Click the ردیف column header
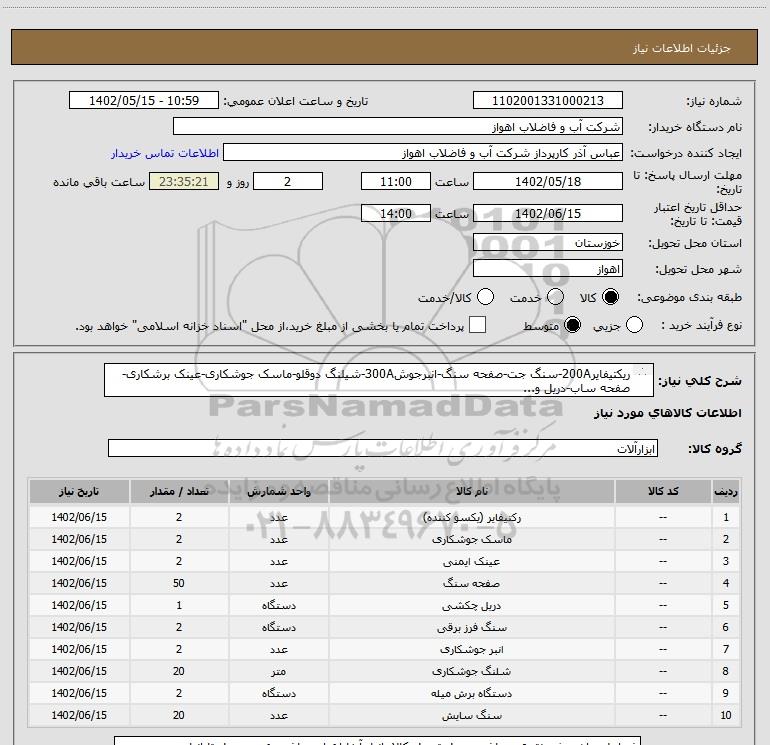This screenshot has height=745, width=770. (x=726, y=491)
